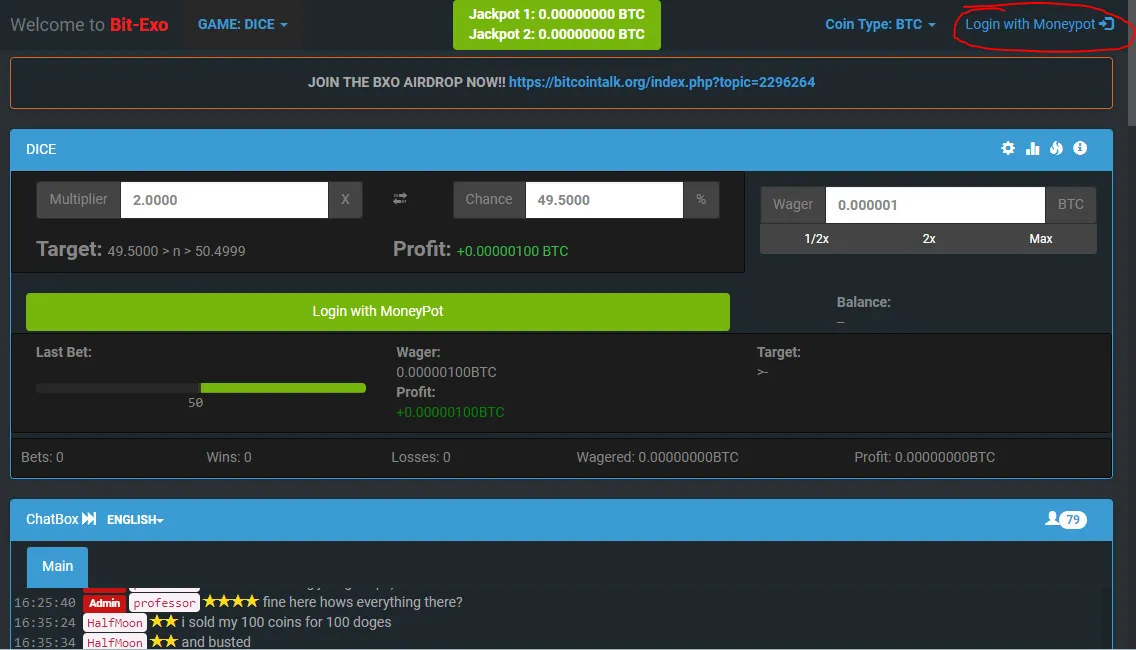
Task: Click the X multiplier suffix button
Action: click(345, 200)
